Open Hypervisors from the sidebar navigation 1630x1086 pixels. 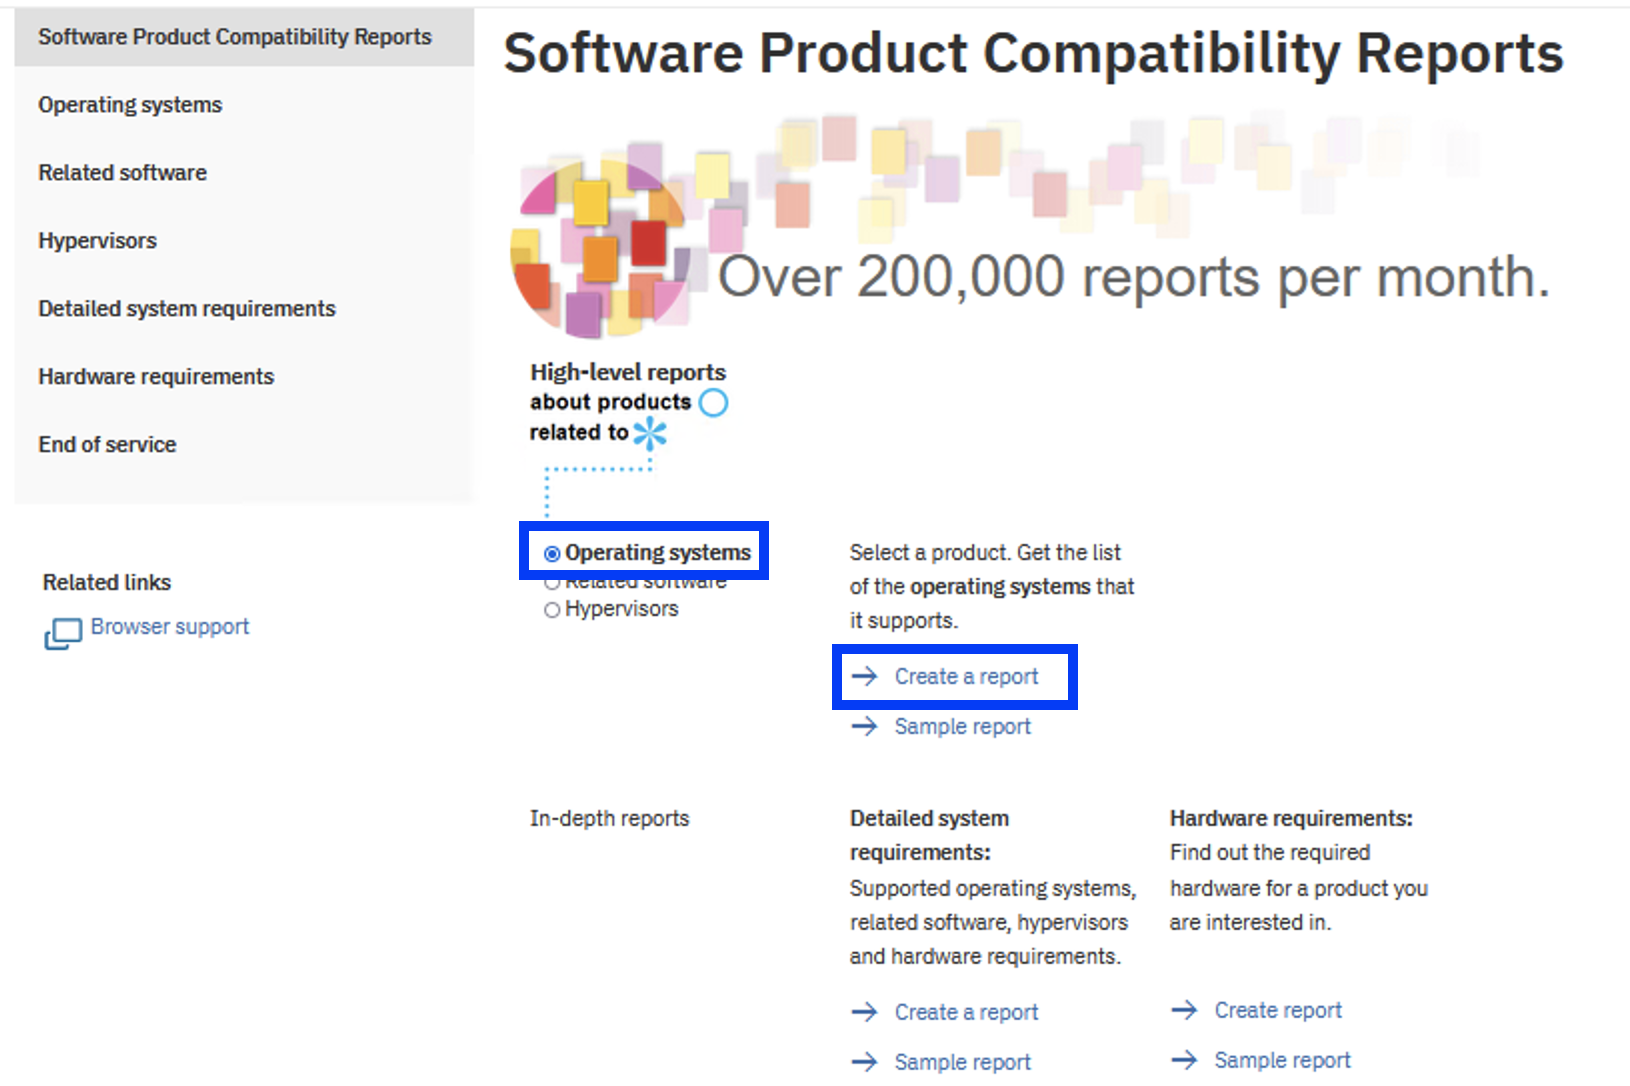[97, 241]
